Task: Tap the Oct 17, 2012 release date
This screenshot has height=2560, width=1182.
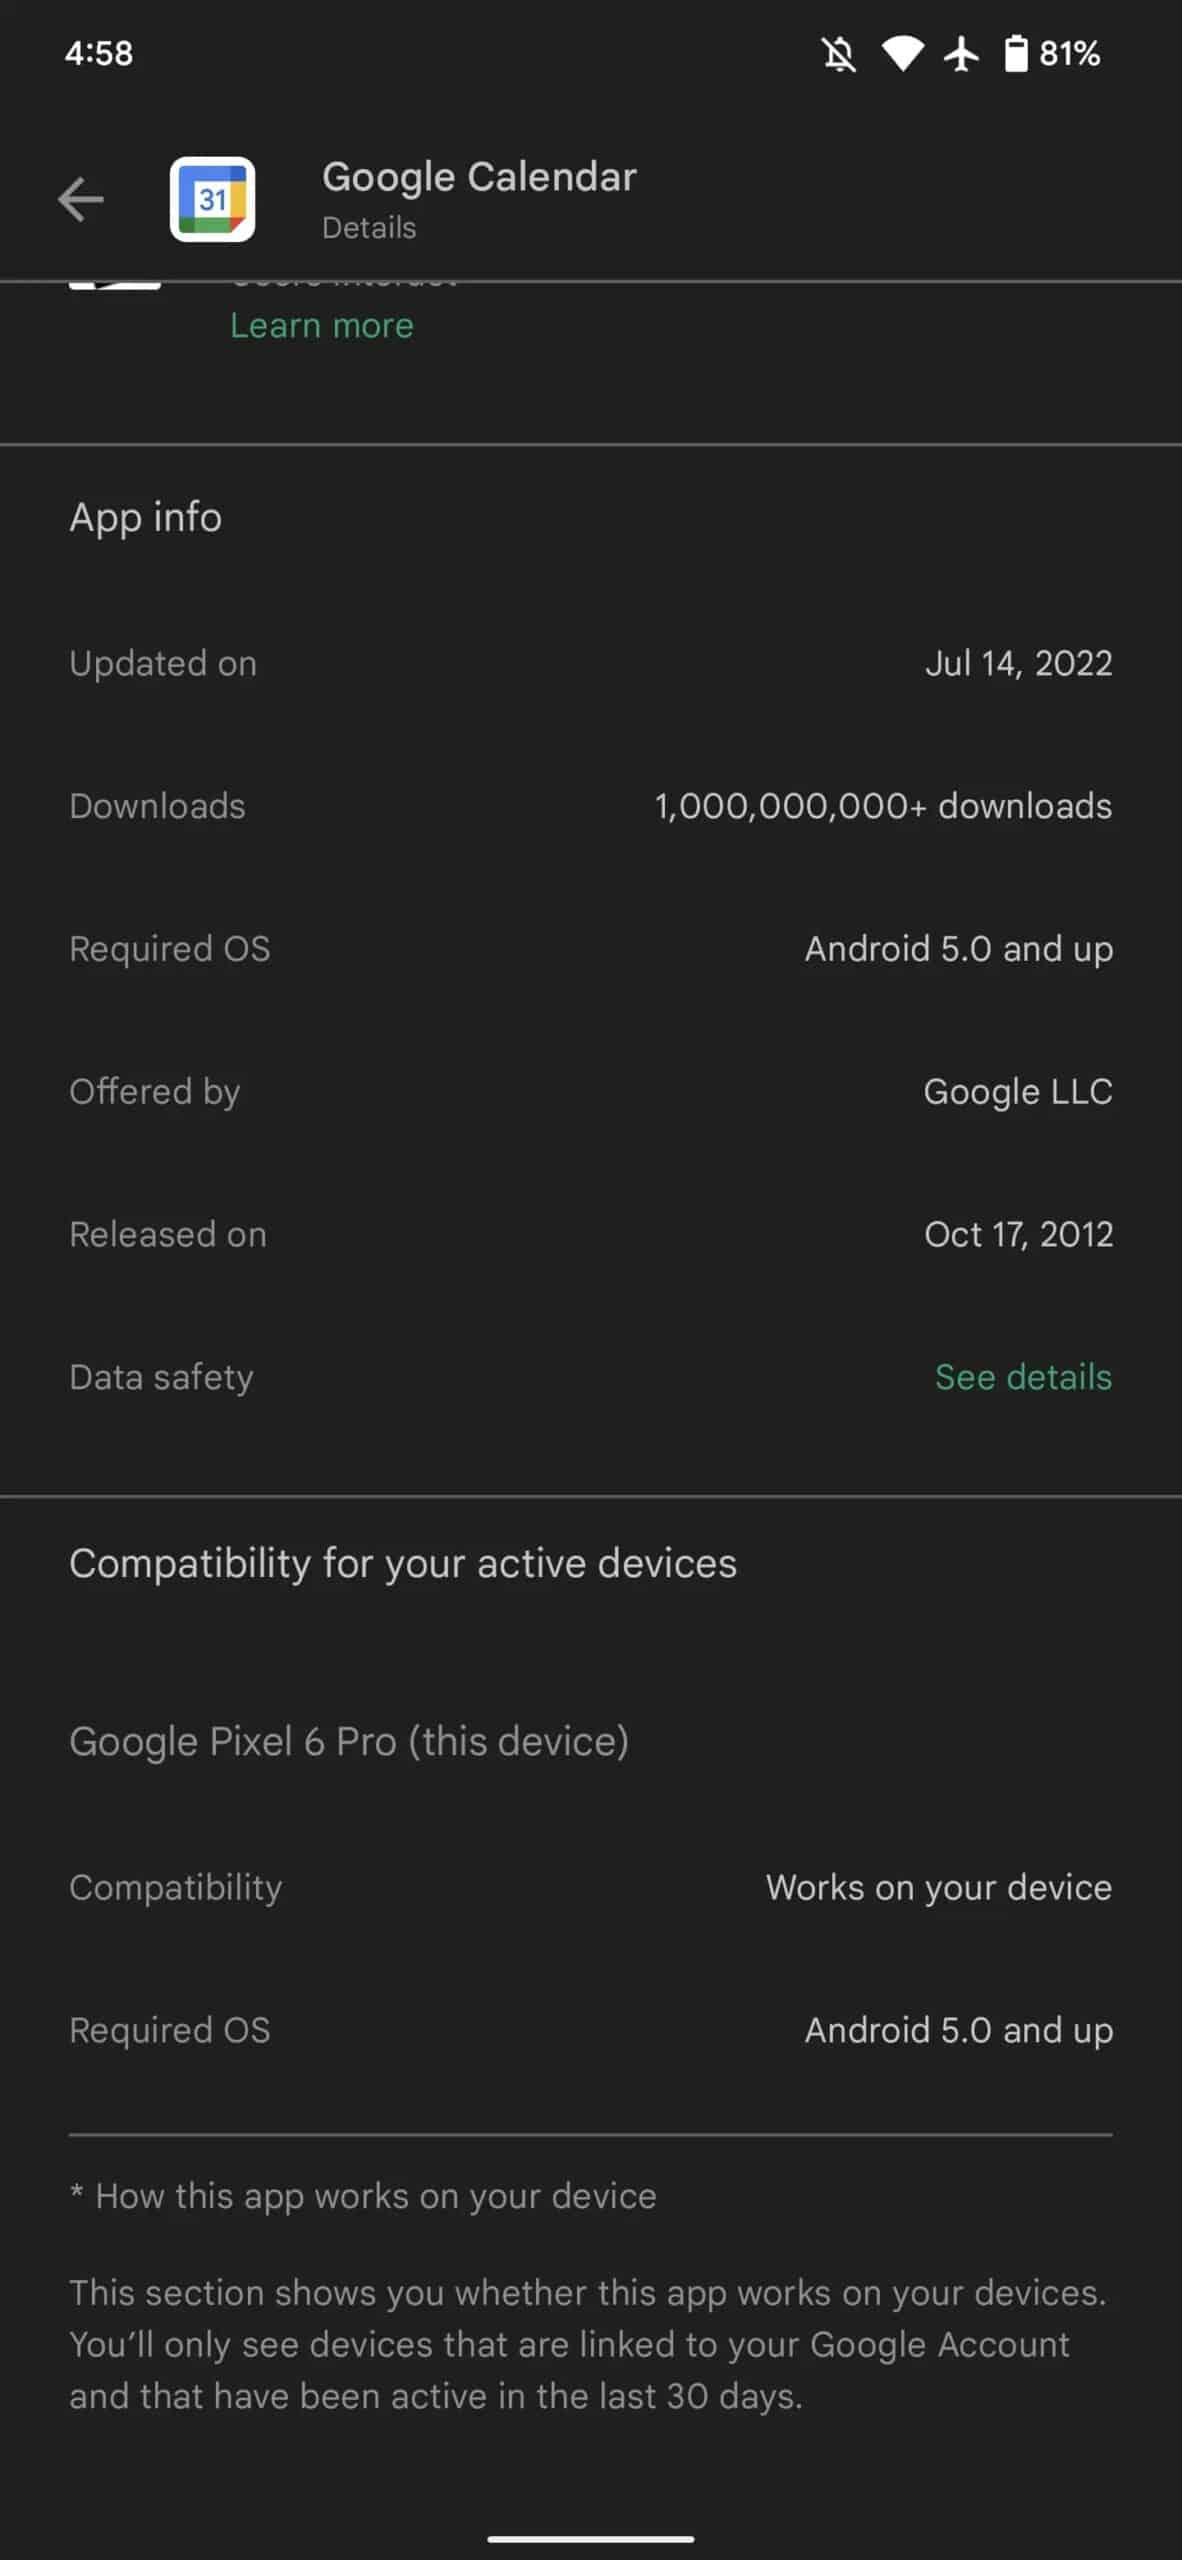Action: click(x=1018, y=1234)
